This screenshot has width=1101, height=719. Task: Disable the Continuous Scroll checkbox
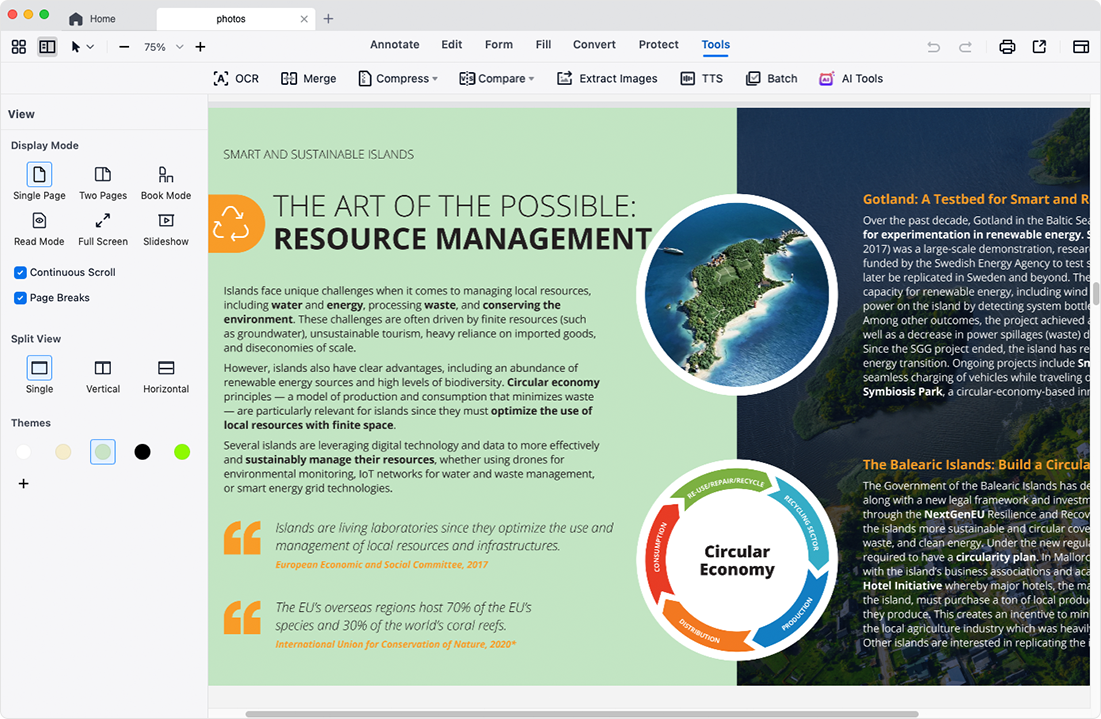point(20,272)
